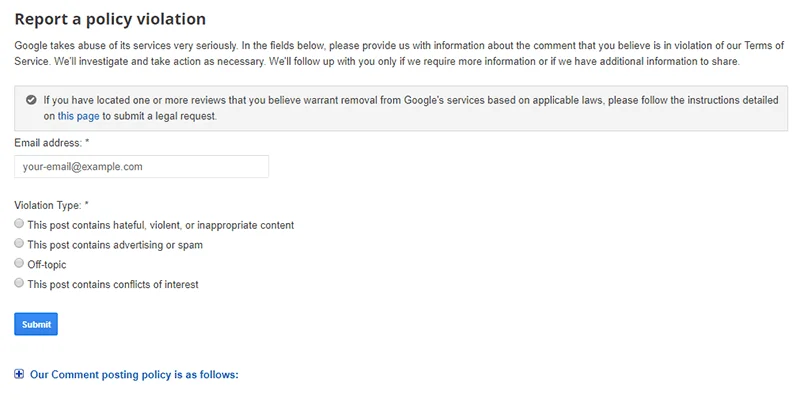The height and width of the screenshot is (402, 800).
Task: Choose the advertising or spam radio button
Action: pos(20,244)
